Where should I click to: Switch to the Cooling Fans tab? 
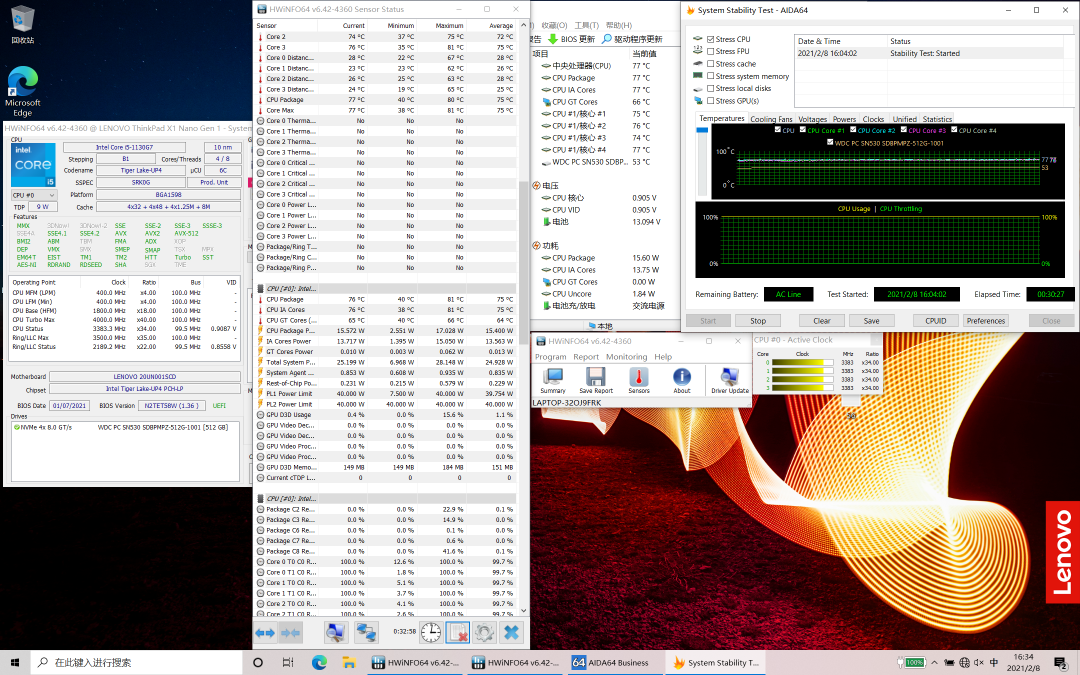click(771, 119)
